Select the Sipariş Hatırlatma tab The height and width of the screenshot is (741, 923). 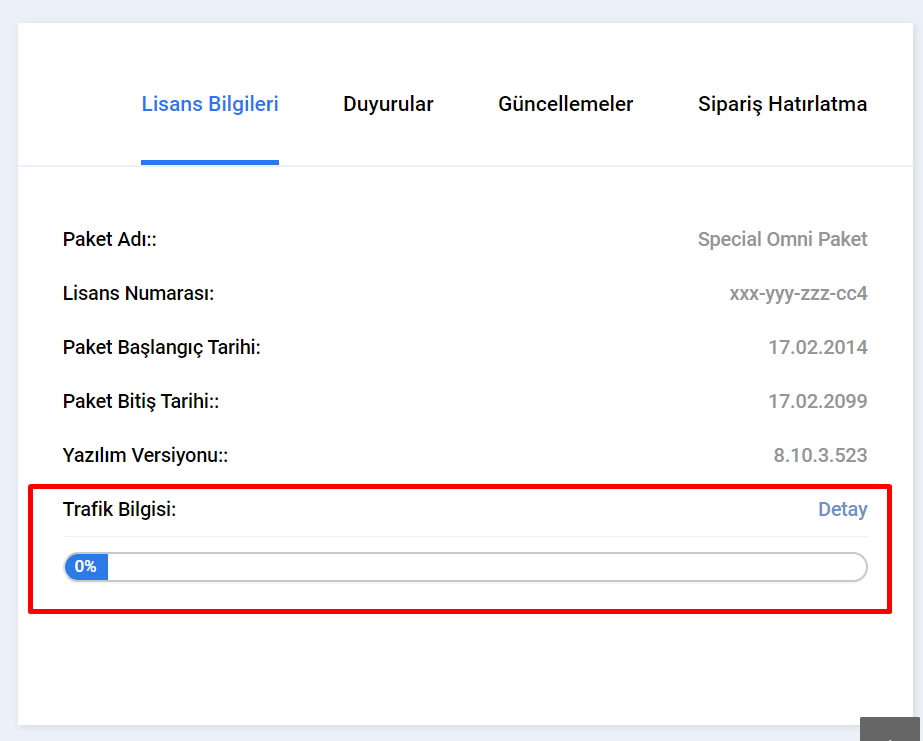point(782,104)
